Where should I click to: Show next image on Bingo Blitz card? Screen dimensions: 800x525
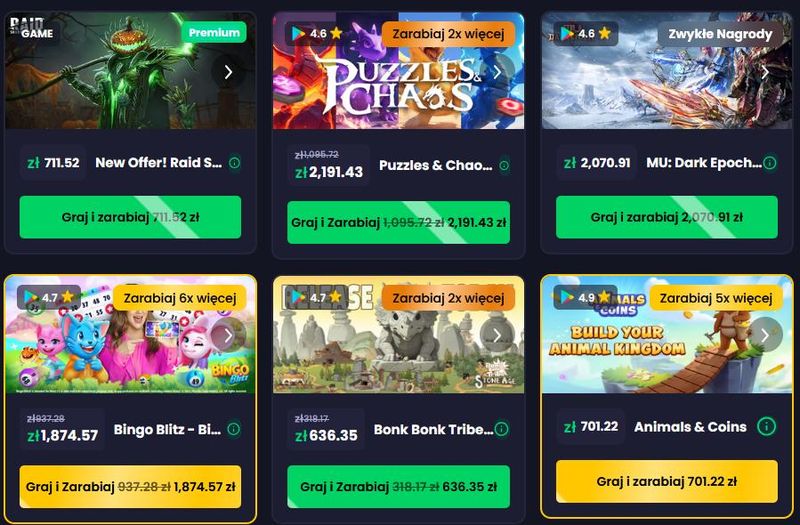(x=228, y=335)
